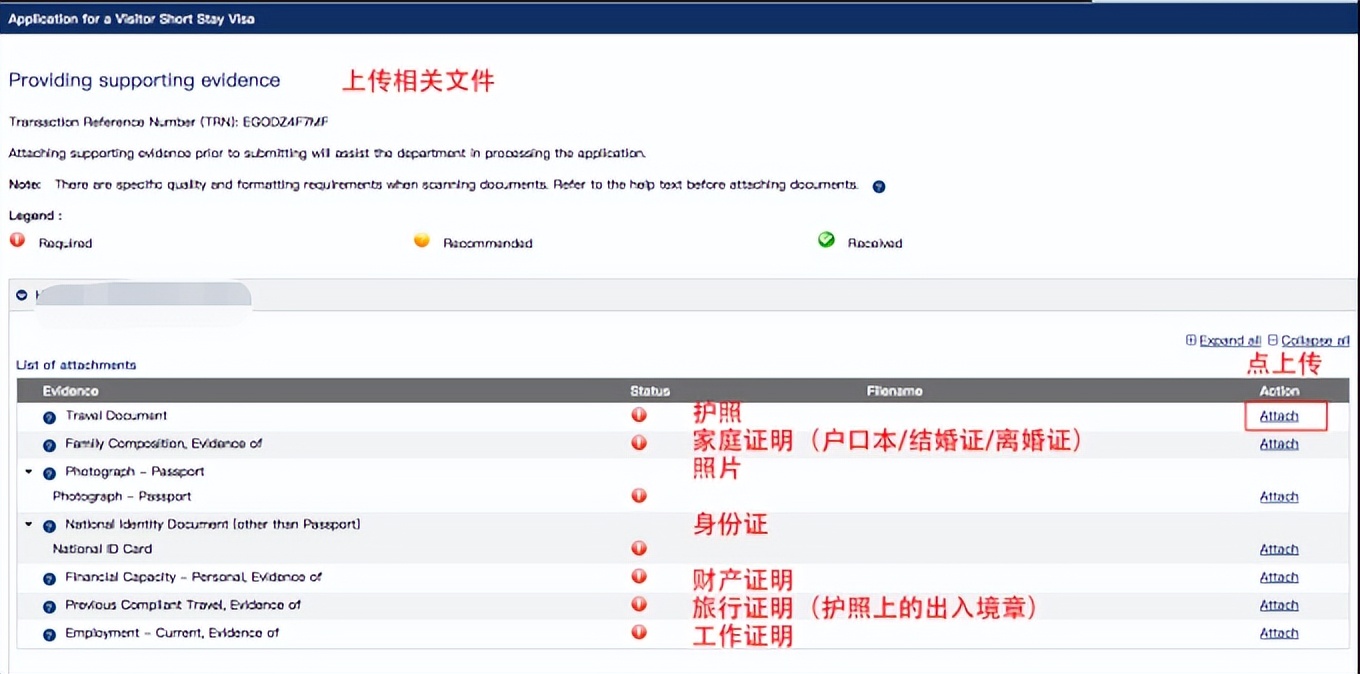The width and height of the screenshot is (1360, 674).
Task: Click Application for a Visitor Short Stay Visa title
Action: tap(131, 19)
